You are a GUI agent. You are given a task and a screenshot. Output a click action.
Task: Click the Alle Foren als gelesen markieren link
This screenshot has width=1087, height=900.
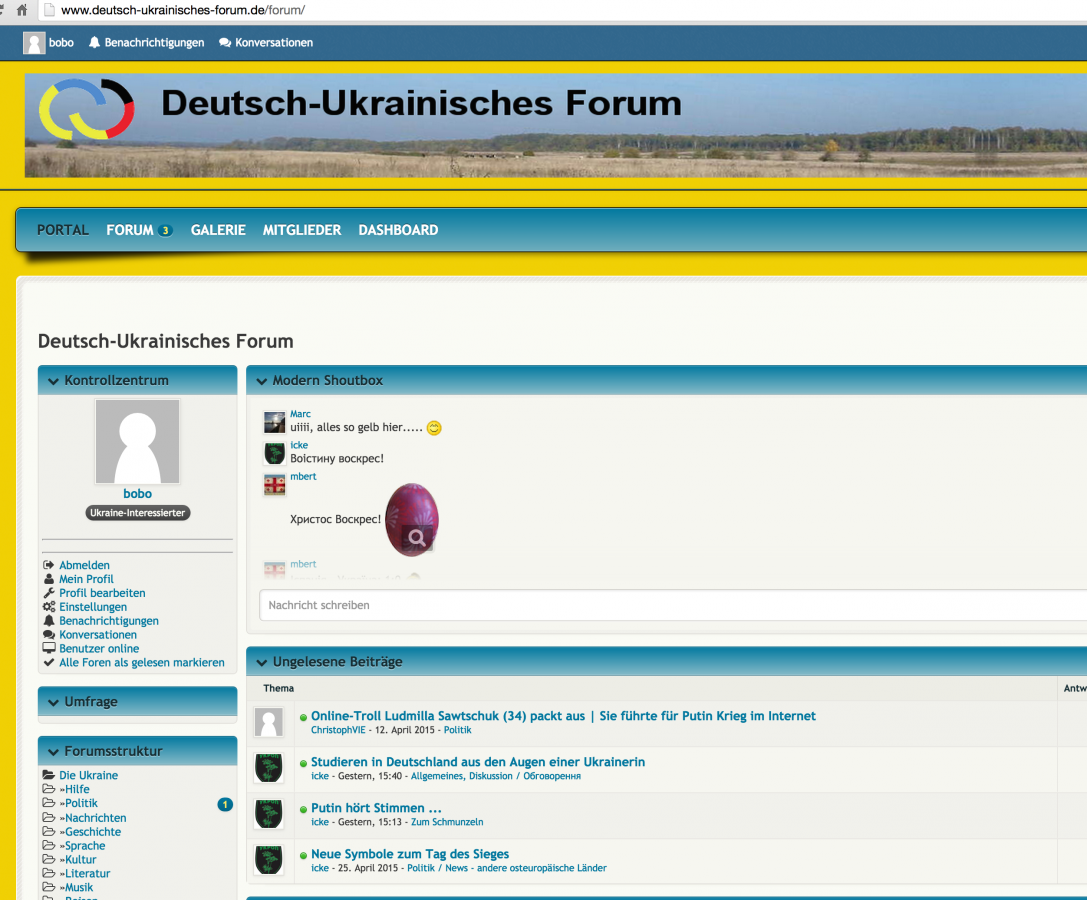(x=142, y=662)
